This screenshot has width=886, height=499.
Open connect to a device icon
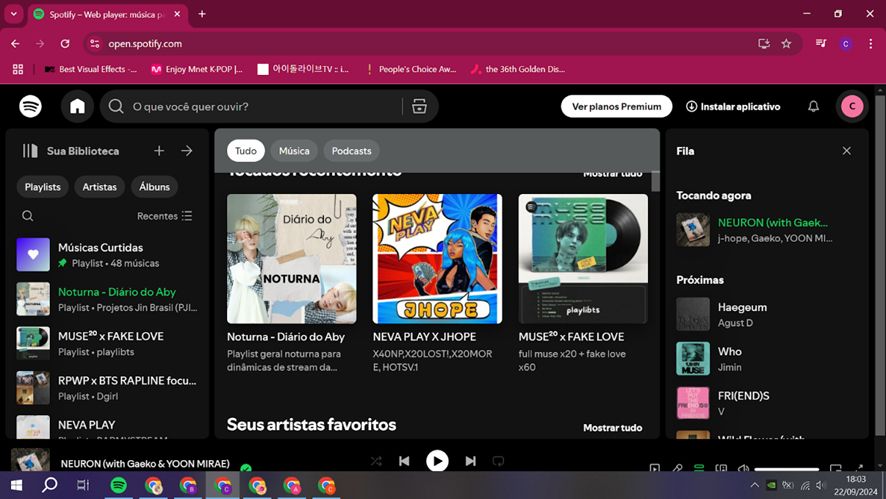(x=721, y=468)
